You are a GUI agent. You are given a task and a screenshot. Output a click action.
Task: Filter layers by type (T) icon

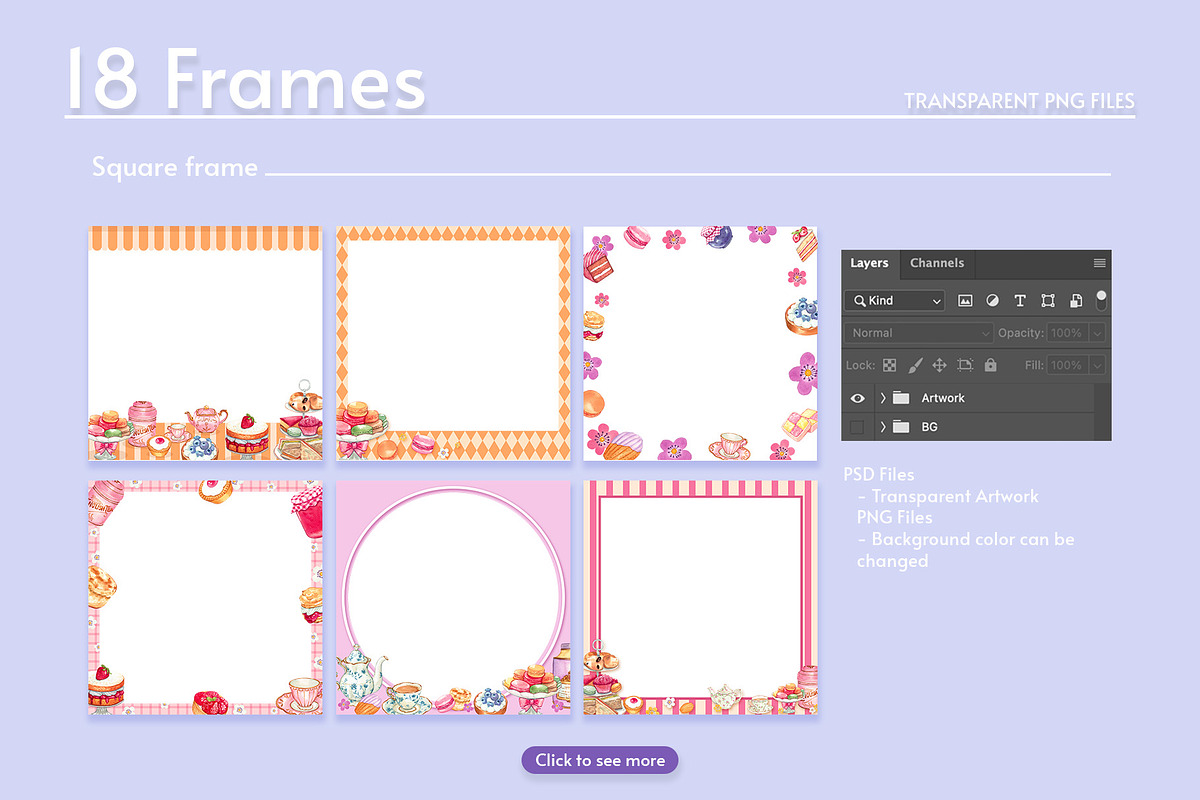[x=1020, y=300]
